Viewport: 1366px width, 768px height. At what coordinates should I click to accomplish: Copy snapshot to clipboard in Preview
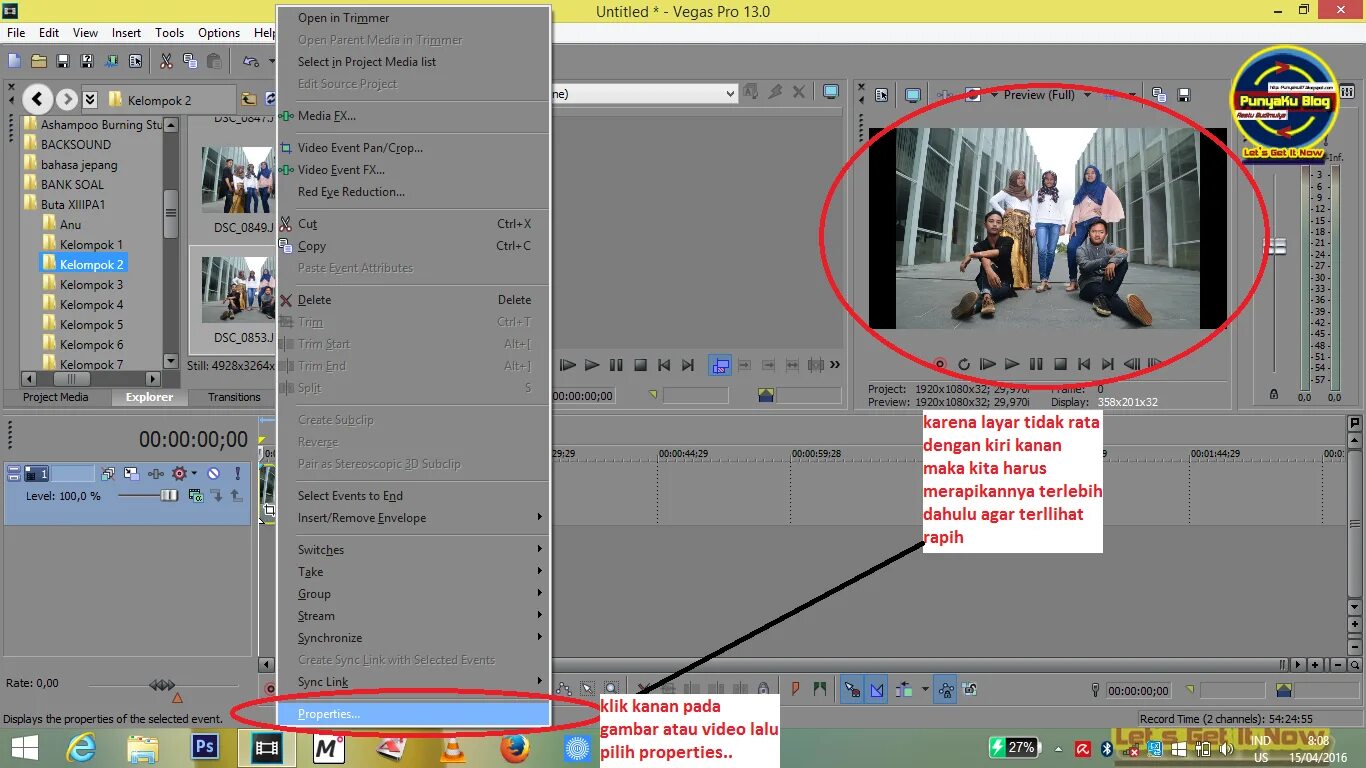coord(1159,95)
